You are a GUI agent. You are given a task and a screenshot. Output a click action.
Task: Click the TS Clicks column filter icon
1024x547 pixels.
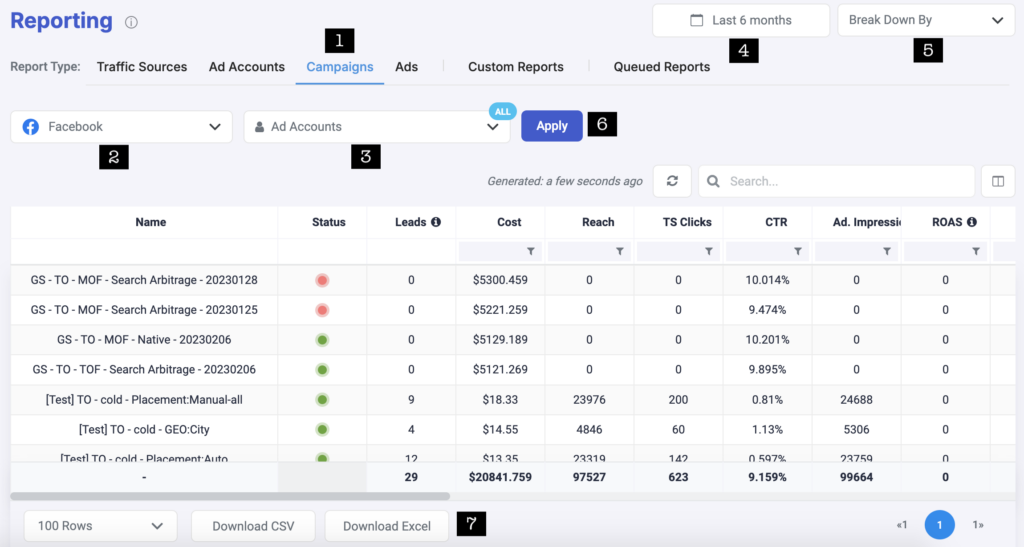click(708, 252)
